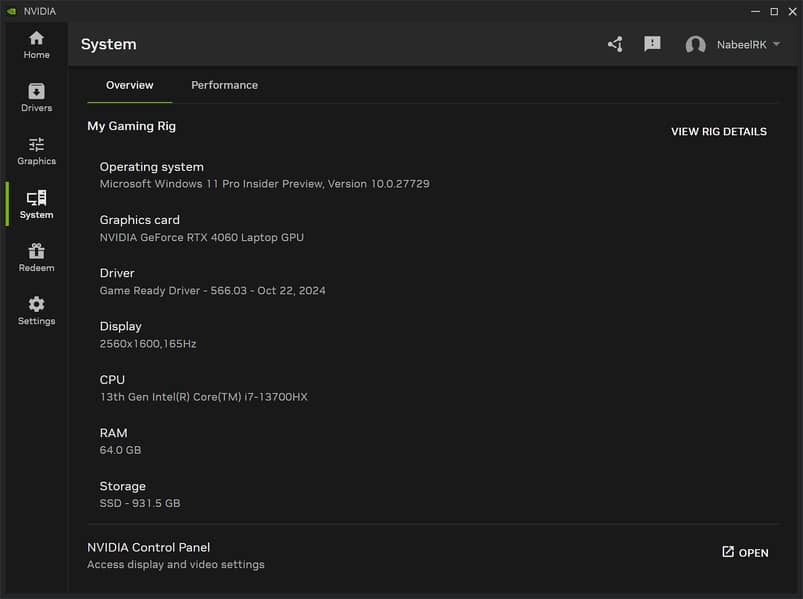The width and height of the screenshot is (803, 599).
Task: Open the NVIDIA Control Panel
Action: [x=745, y=553]
